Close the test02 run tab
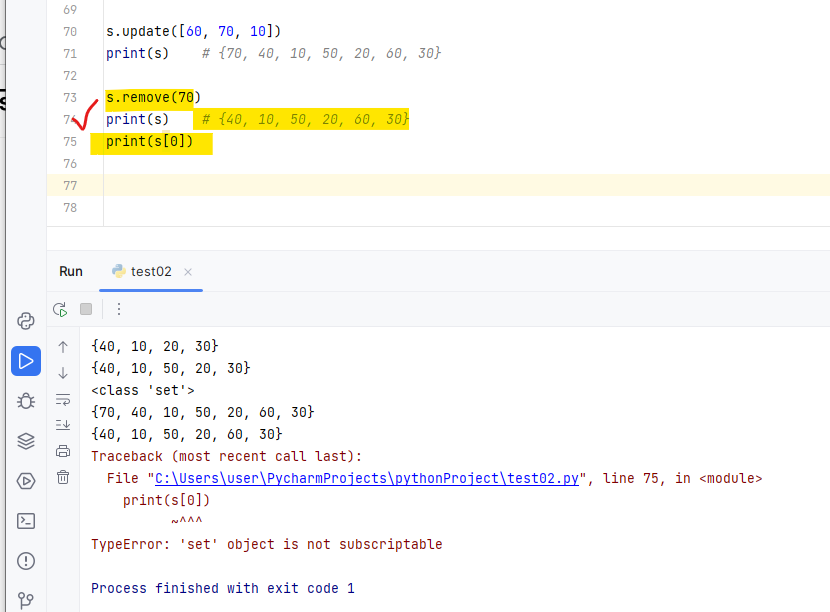Image resolution: width=830 pixels, height=612 pixels. (187, 272)
